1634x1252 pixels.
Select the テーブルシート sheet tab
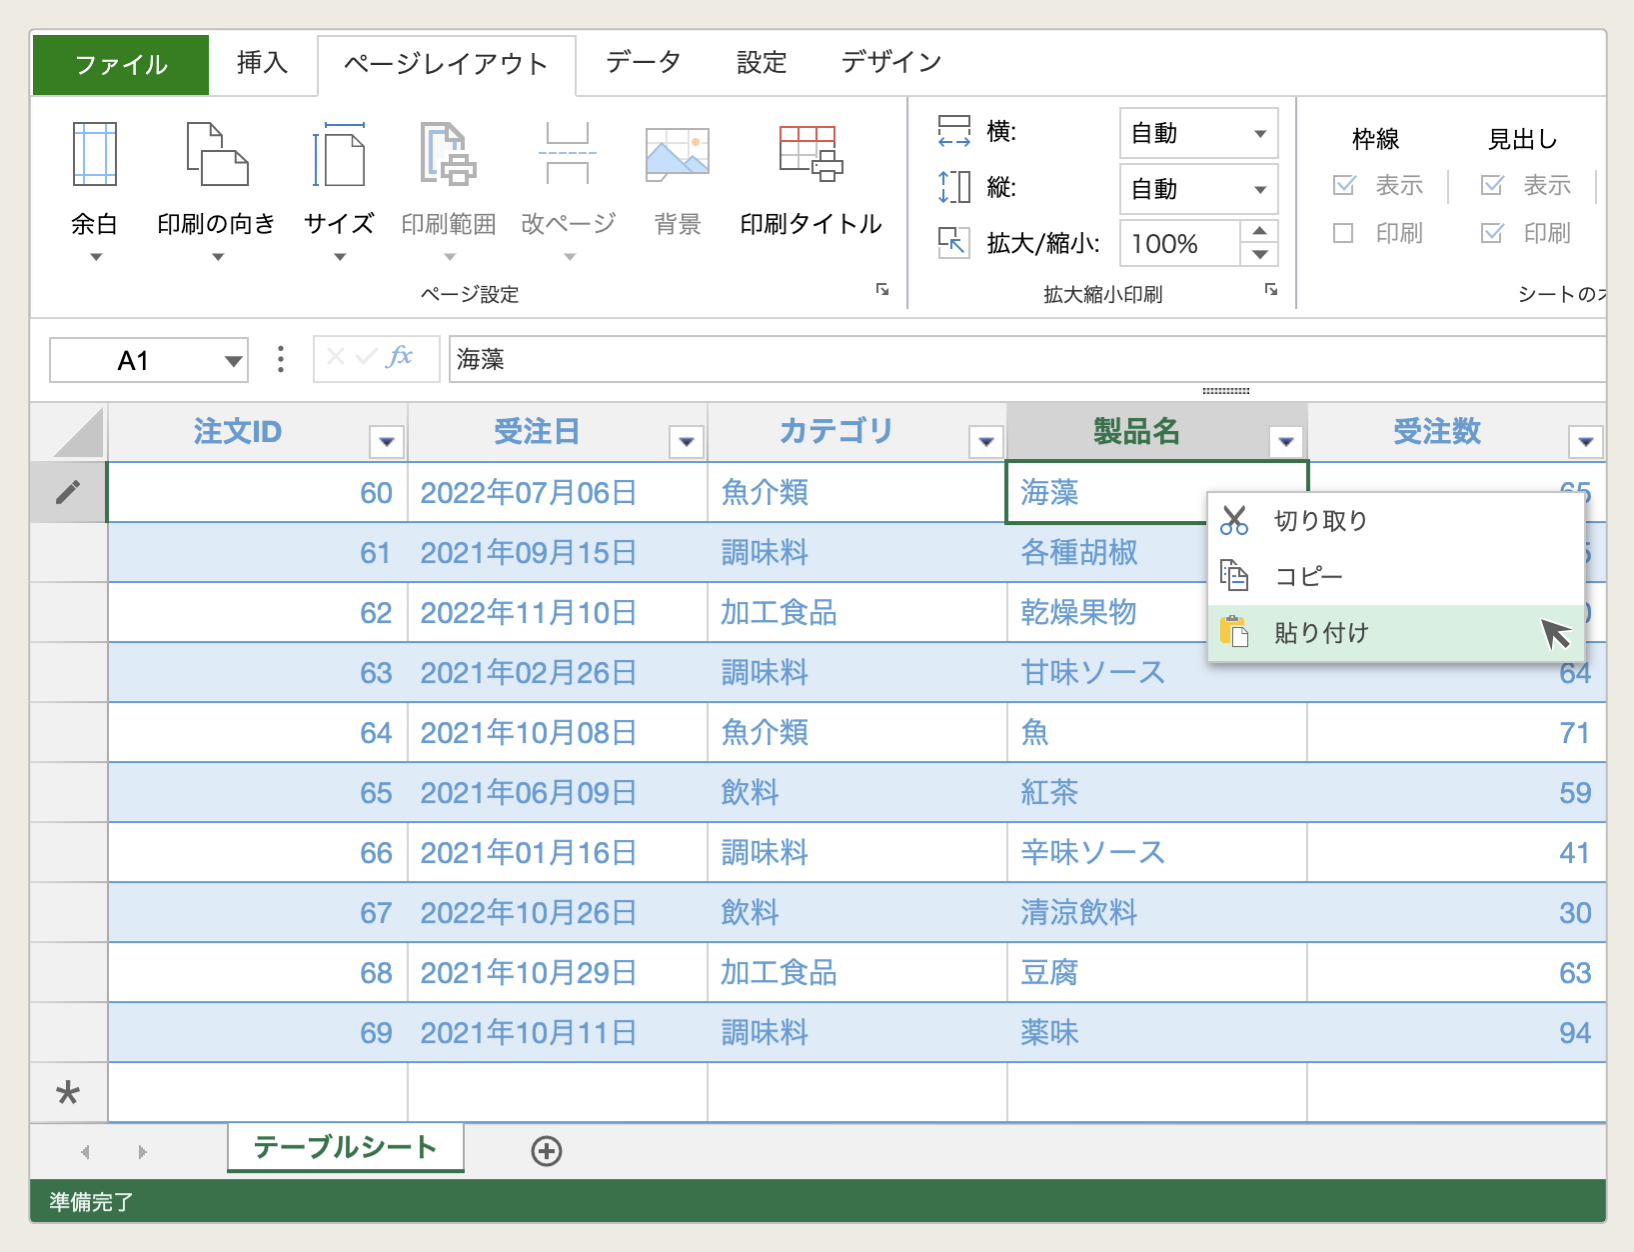(346, 1147)
